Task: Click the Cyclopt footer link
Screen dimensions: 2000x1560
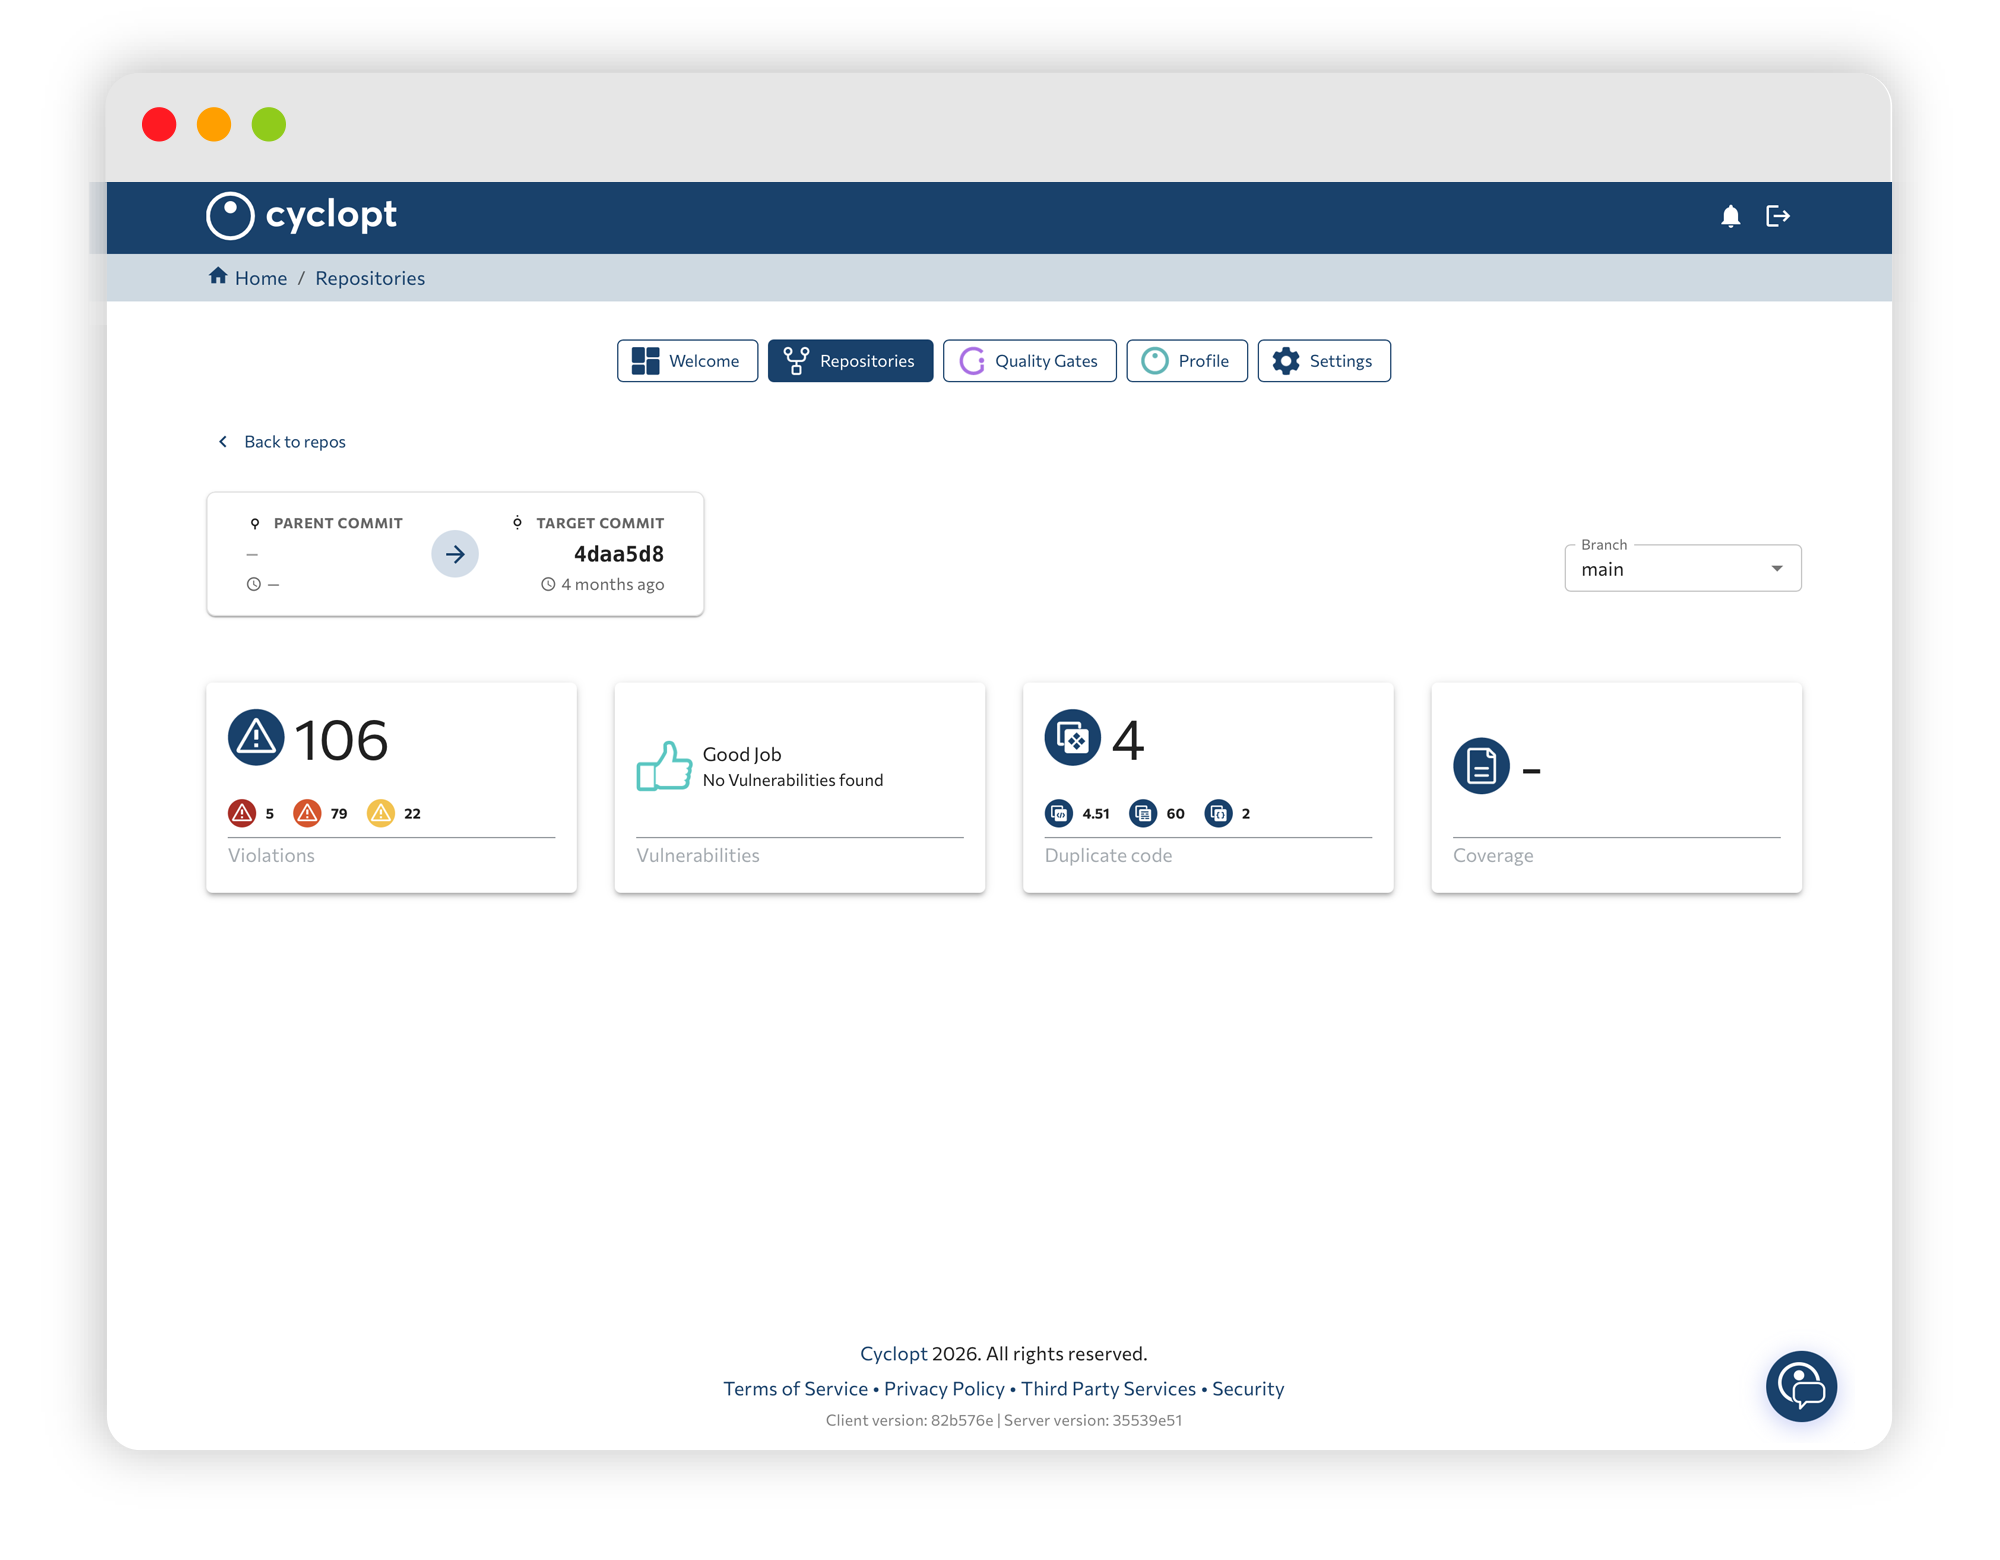Action: pos(893,1353)
